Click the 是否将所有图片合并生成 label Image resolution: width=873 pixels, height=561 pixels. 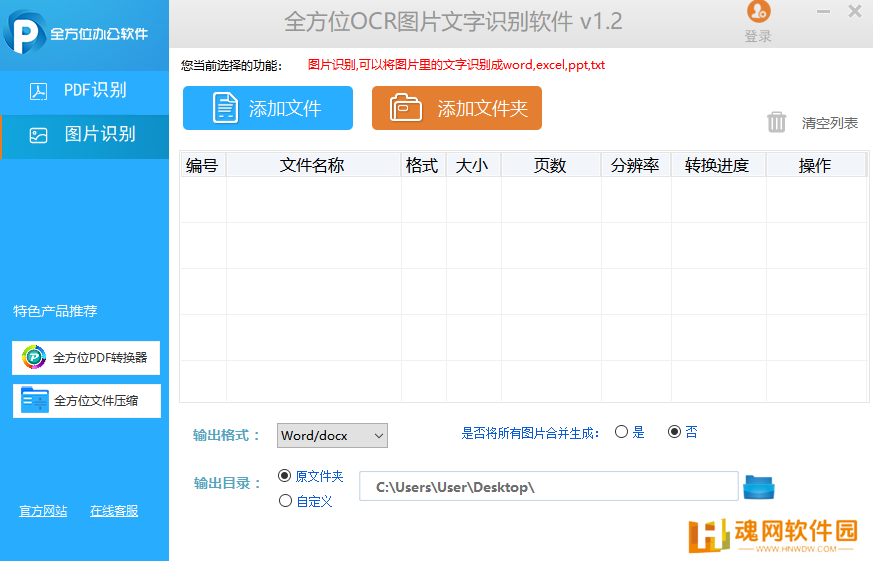pyautogui.click(x=530, y=433)
